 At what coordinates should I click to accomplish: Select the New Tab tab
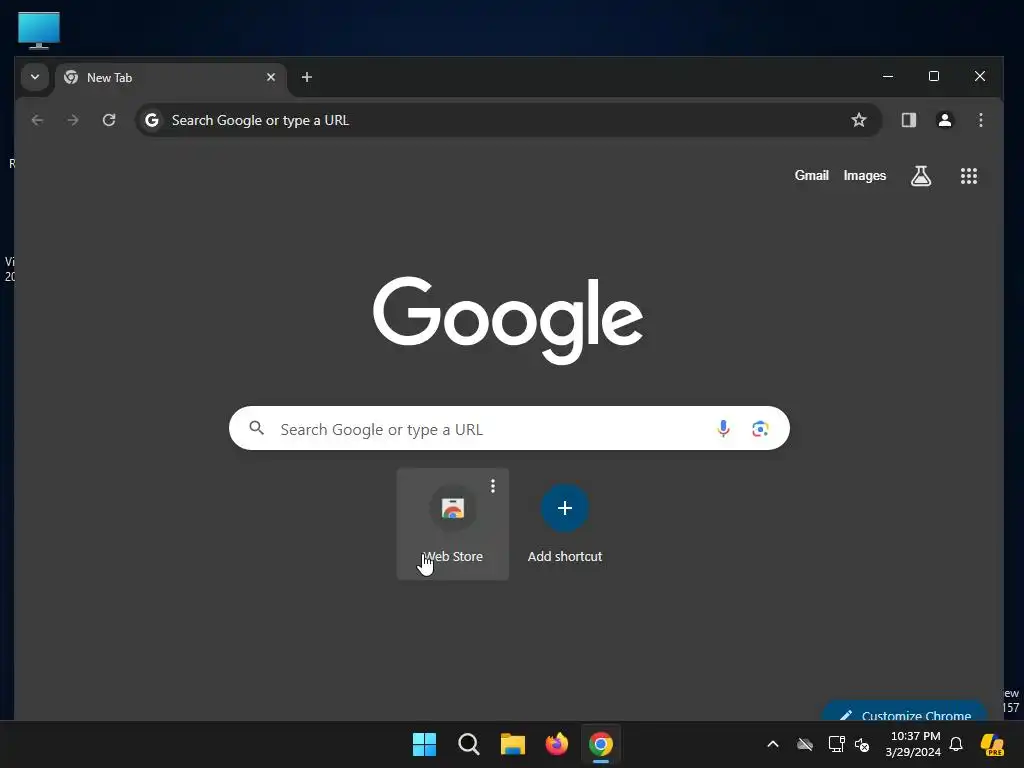coord(170,78)
